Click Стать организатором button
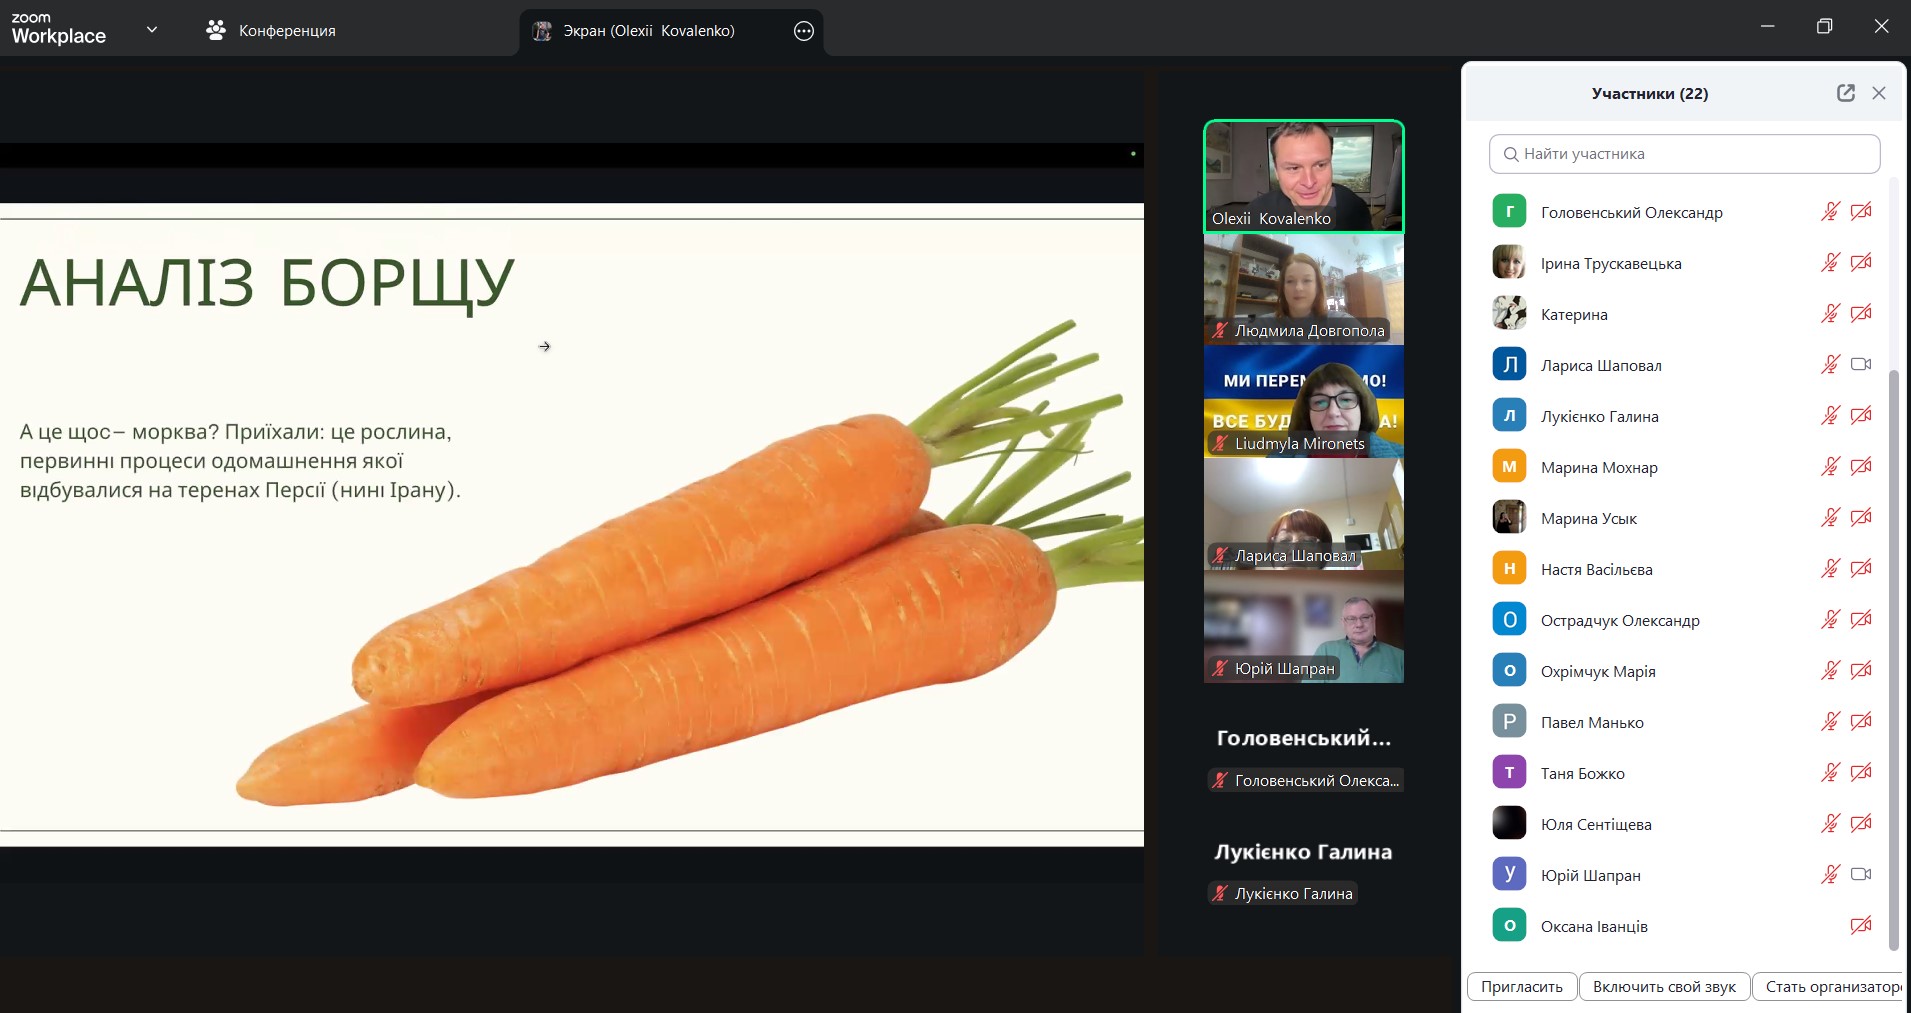This screenshot has width=1911, height=1013. point(1830,987)
